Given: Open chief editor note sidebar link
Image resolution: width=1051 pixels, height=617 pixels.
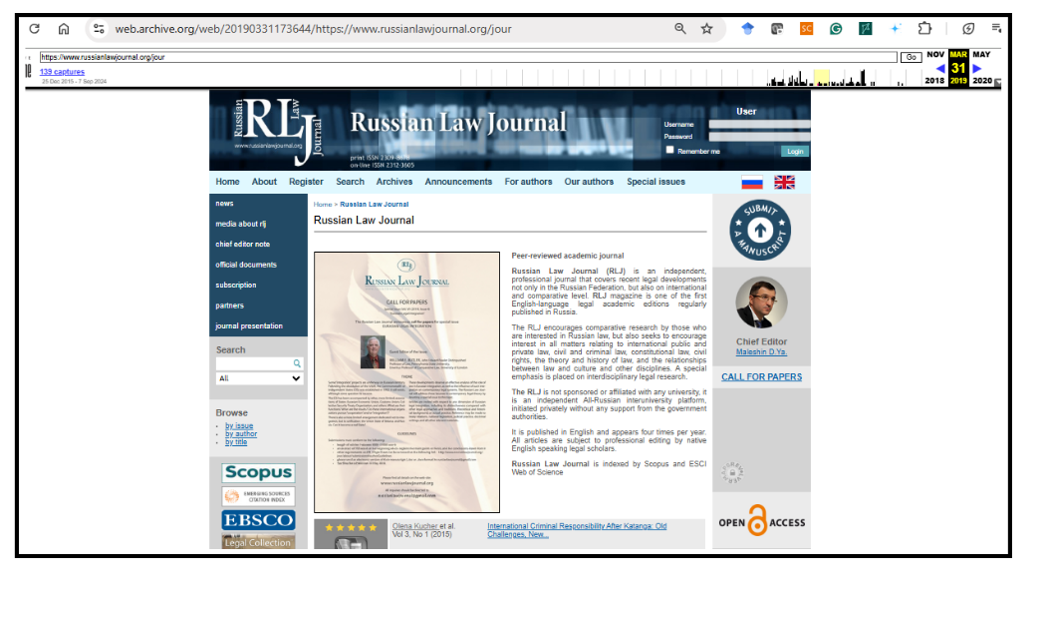Looking at the screenshot, I should click(x=243, y=244).
